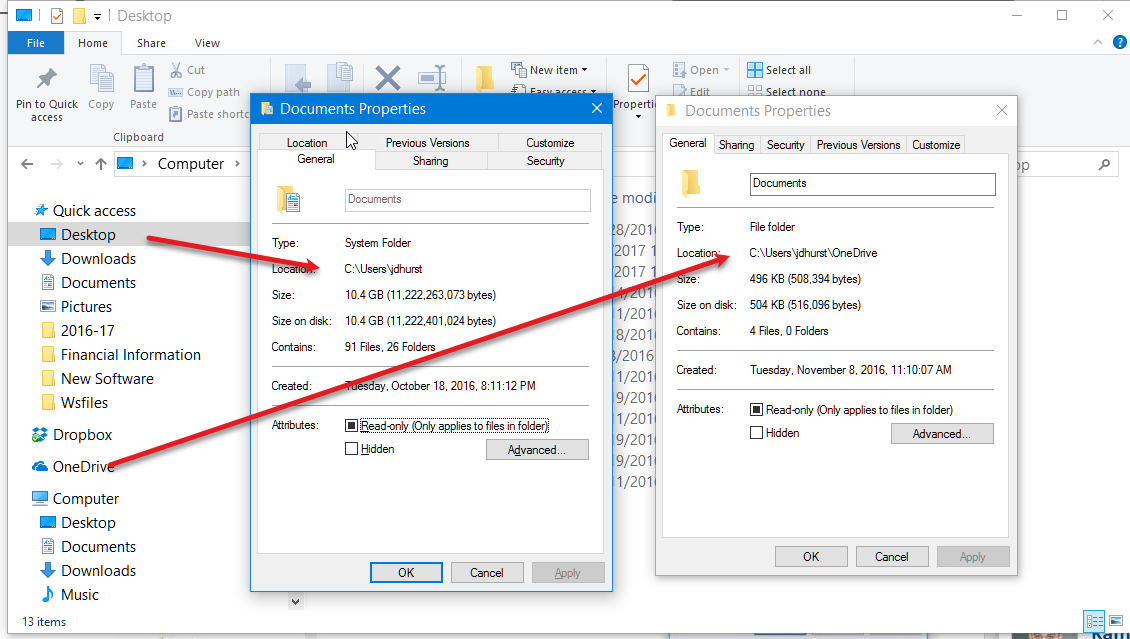Click the Documents name field in right dialog

pos(872,184)
